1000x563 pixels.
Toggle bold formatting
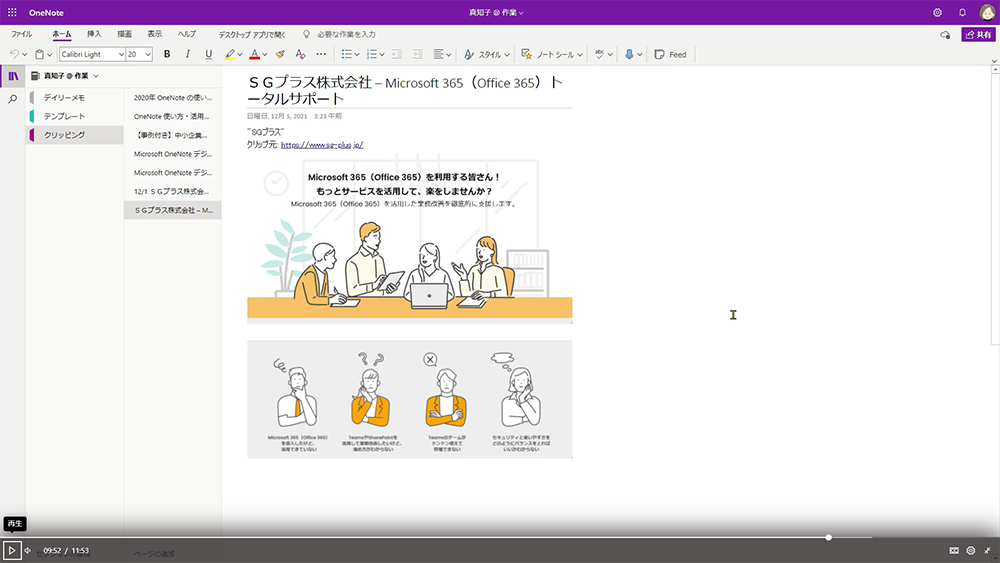point(167,54)
